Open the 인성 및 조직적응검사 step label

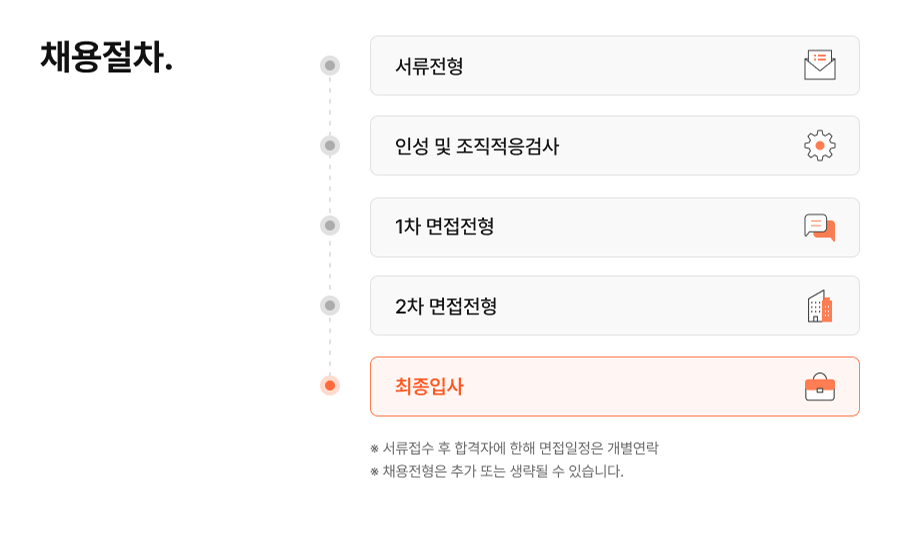tap(476, 146)
